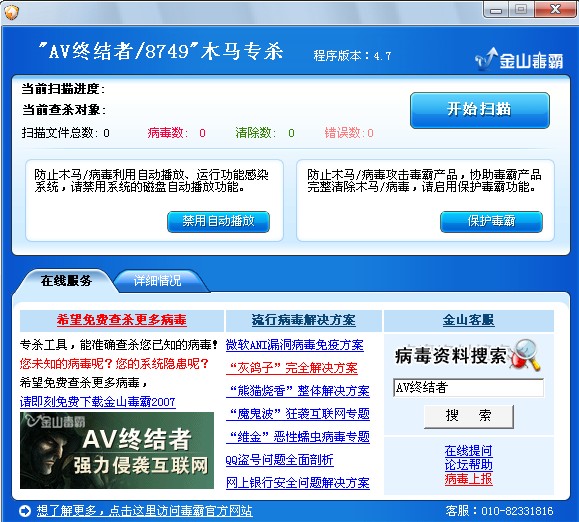Click 病毒上报 link

469,479
